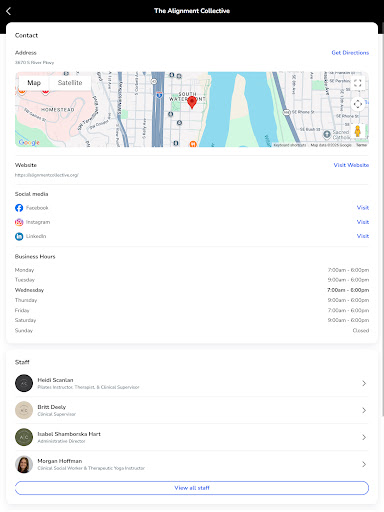Click View all staff button
Viewport: 384px width, 512px height.
pyautogui.click(x=192, y=488)
